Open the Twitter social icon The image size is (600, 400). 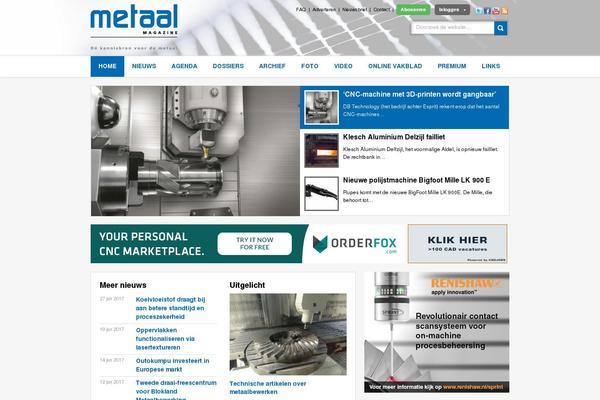pos(479,11)
